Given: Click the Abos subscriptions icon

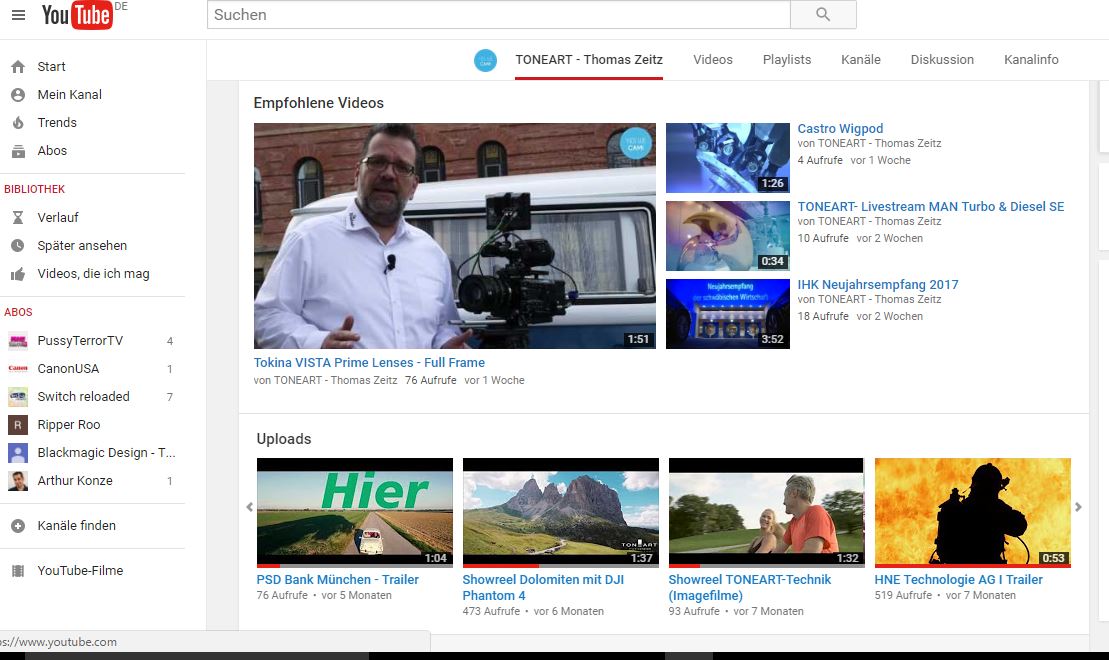Looking at the screenshot, I should pyautogui.click(x=18, y=151).
